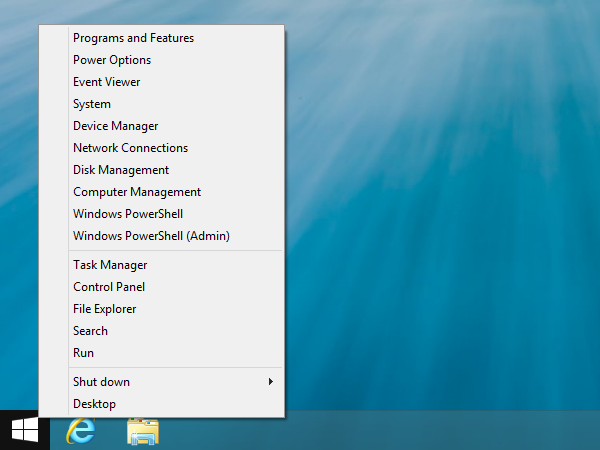The height and width of the screenshot is (450, 600).
Task: Go to Control Panel
Action: coord(109,287)
